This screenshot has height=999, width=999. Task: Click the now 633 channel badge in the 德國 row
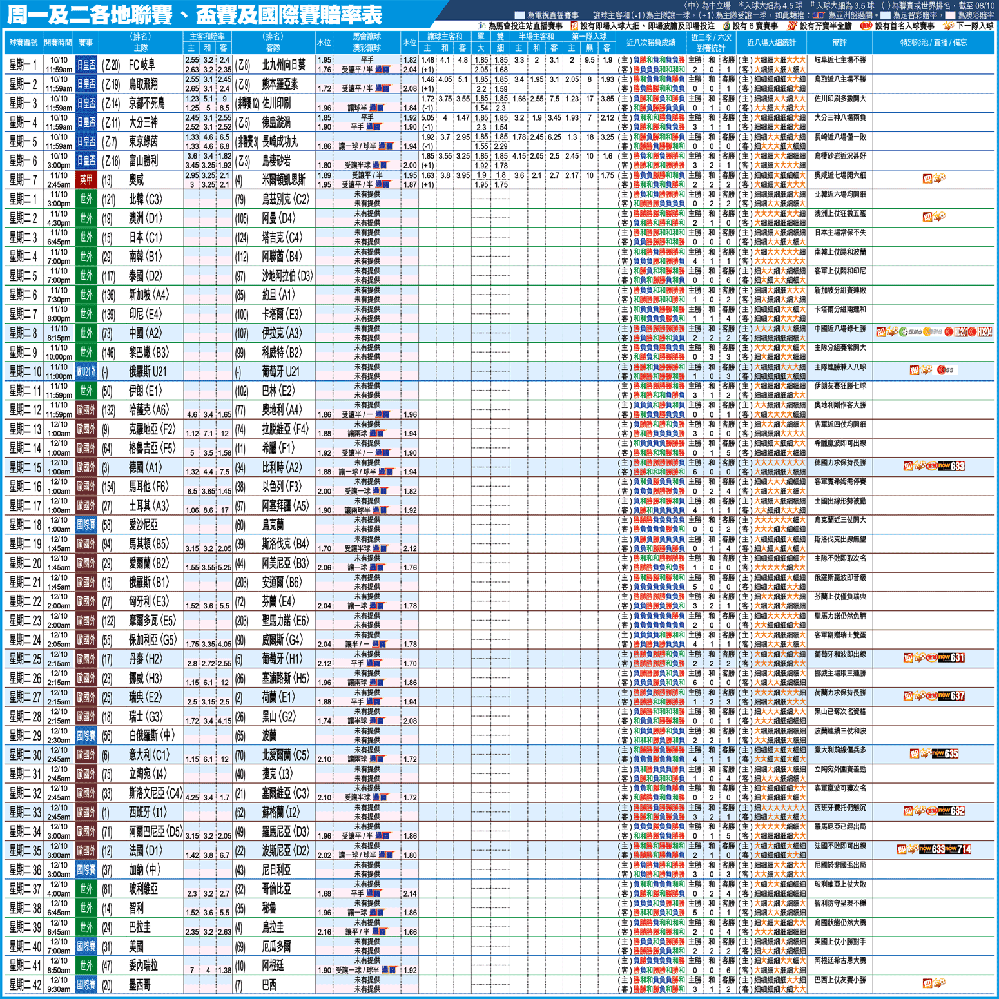coord(950,466)
